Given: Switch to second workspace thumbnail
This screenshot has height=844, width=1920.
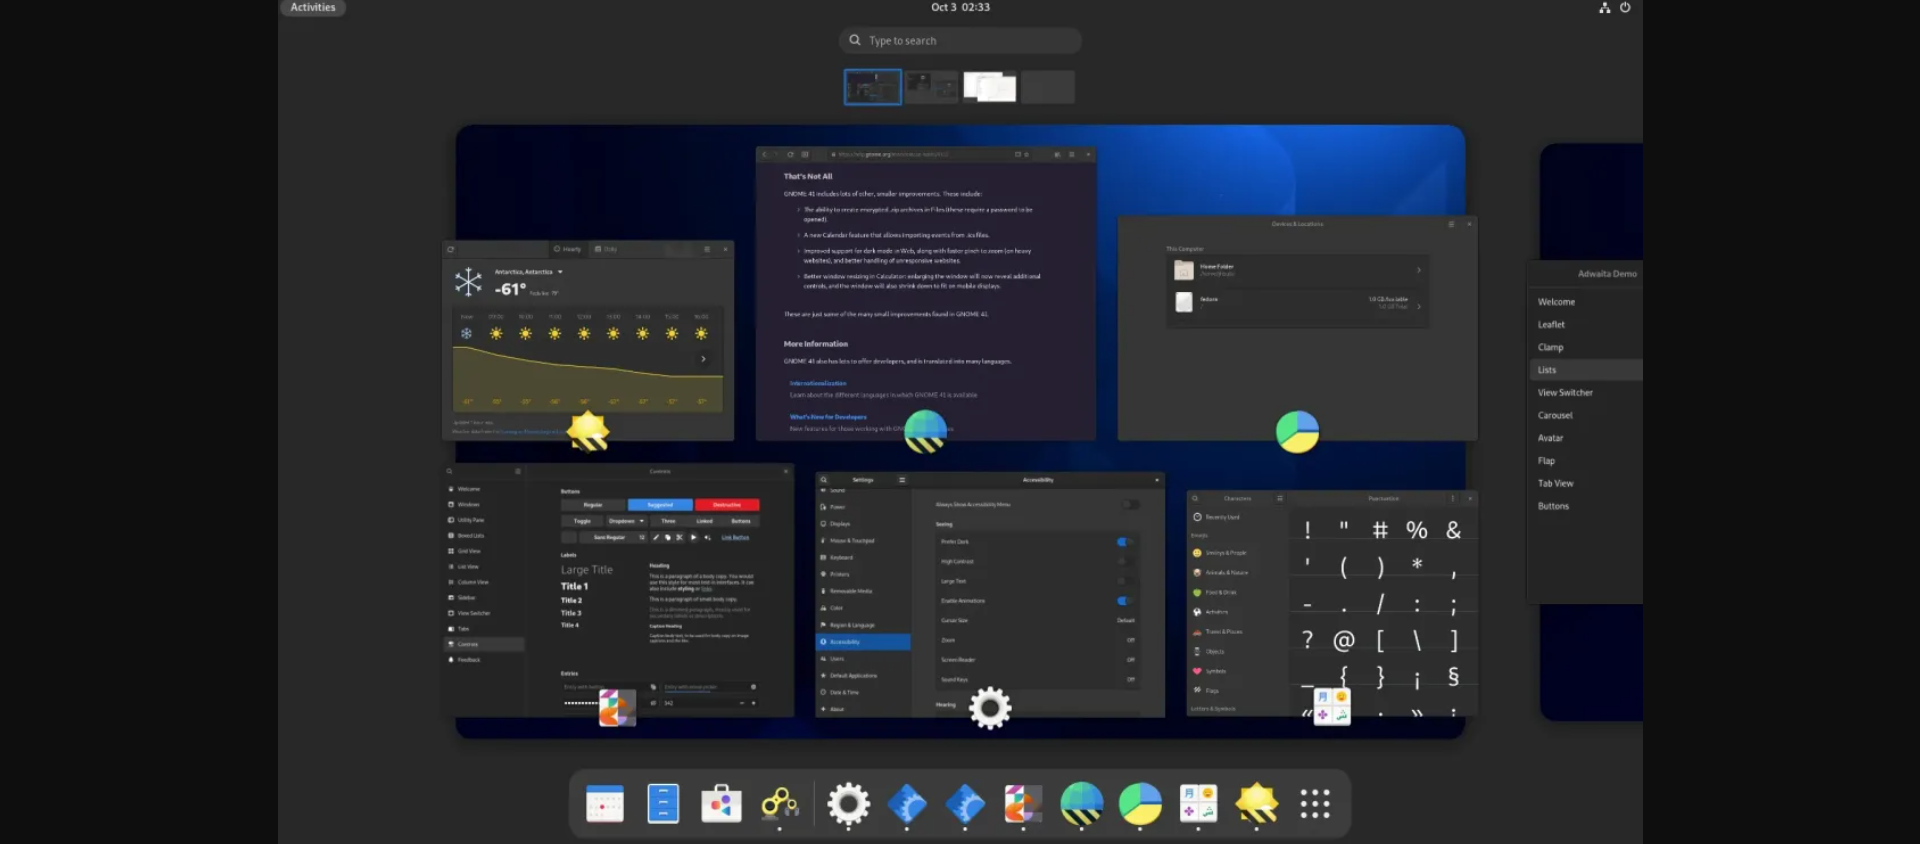Looking at the screenshot, I should (x=931, y=87).
